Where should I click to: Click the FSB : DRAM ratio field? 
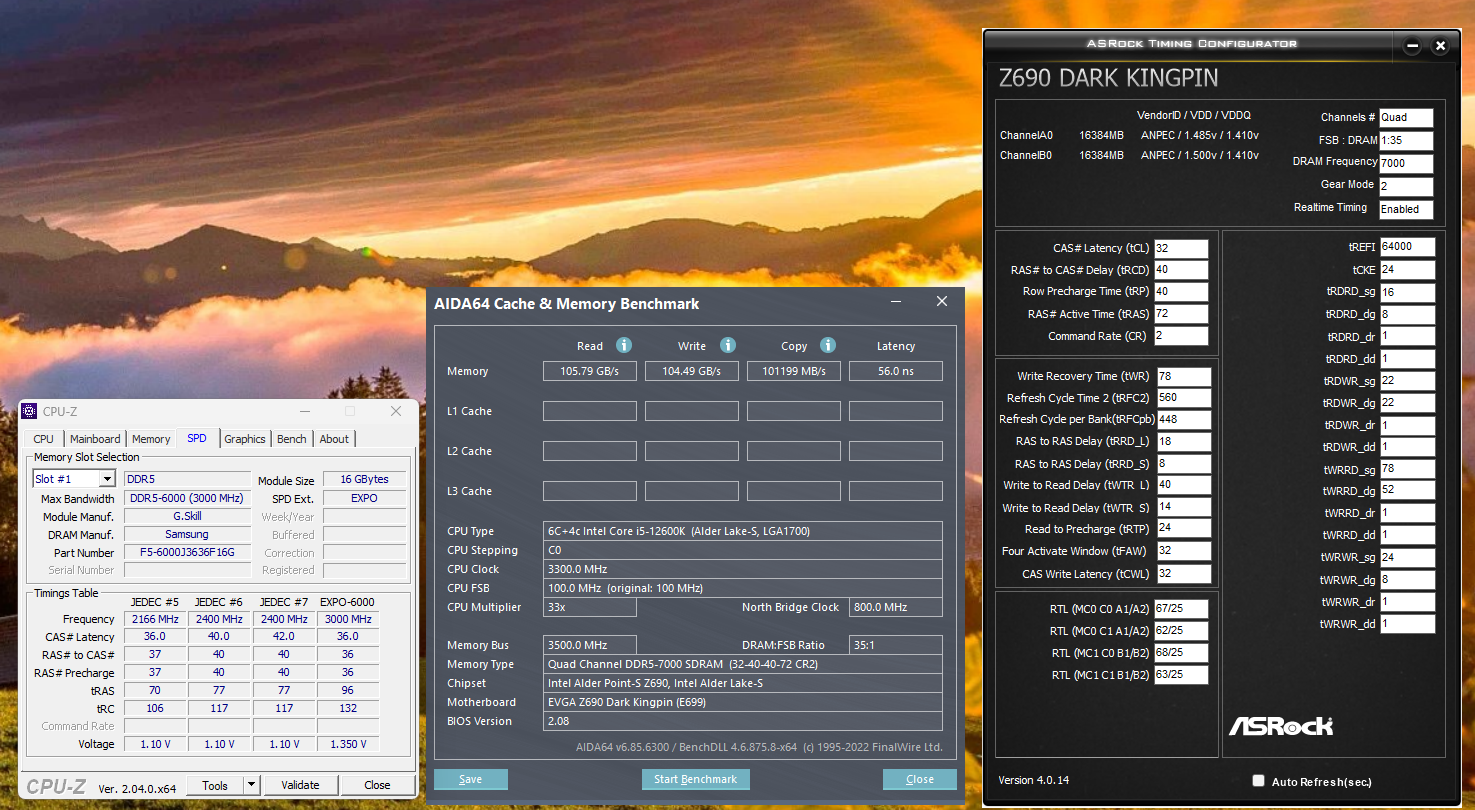tap(1406, 141)
